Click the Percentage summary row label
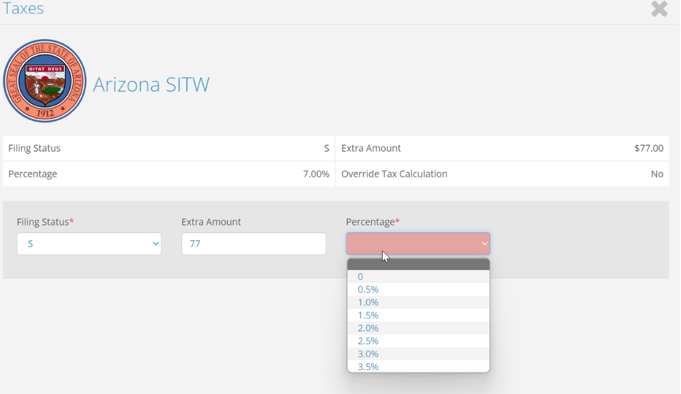This screenshot has height=394, width=681. click(33, 174)
